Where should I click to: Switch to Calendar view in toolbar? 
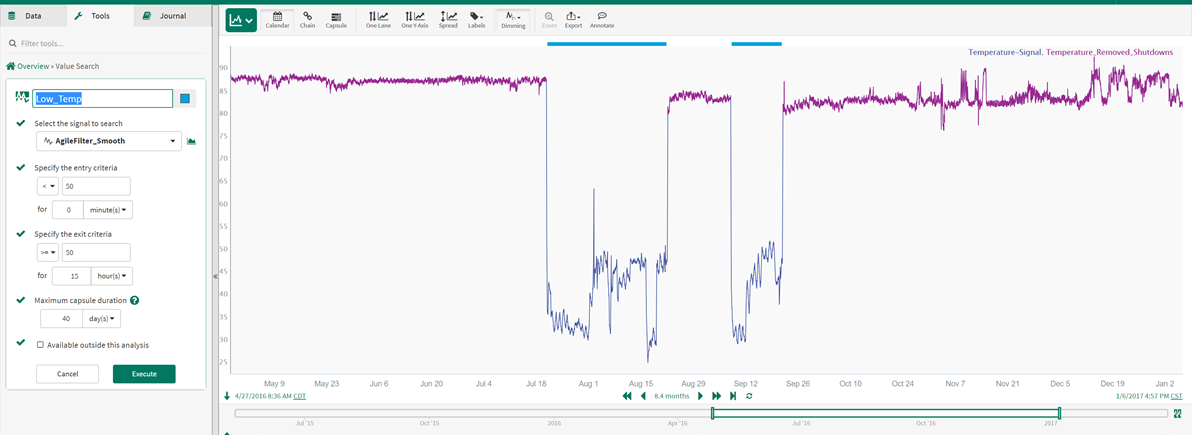tap(277, 19)
